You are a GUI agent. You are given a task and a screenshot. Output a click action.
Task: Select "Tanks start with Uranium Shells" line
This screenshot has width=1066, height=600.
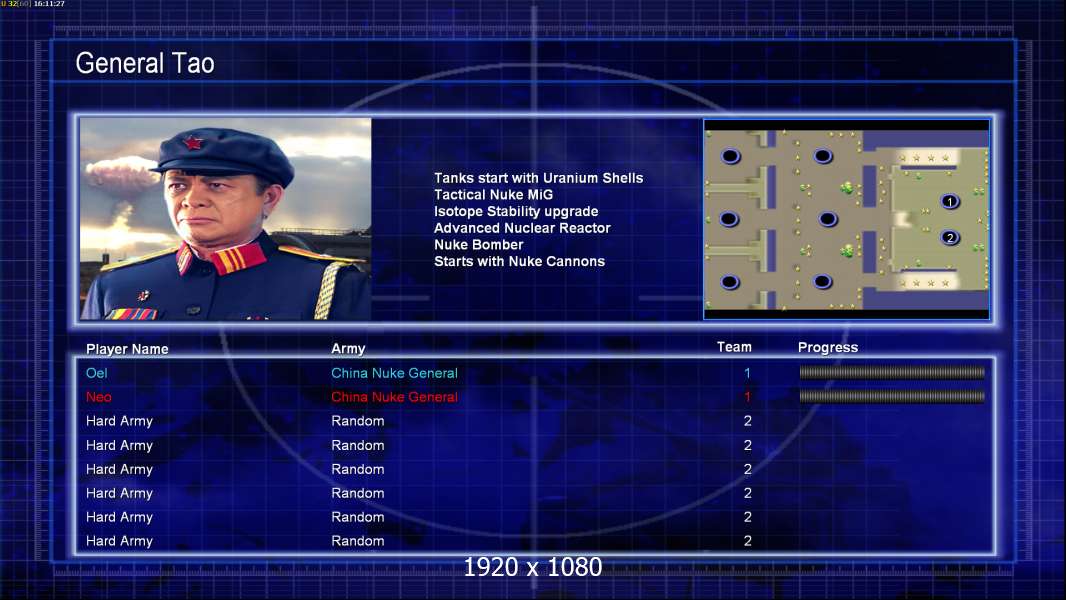[x=538, y=178]
